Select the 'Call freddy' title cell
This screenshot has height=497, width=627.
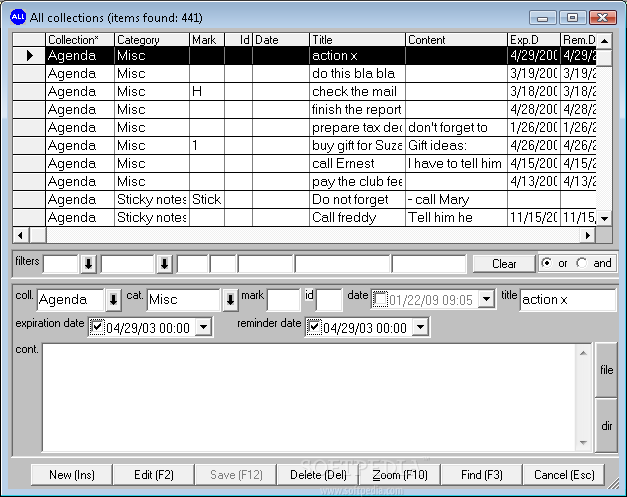click(357, 218)
